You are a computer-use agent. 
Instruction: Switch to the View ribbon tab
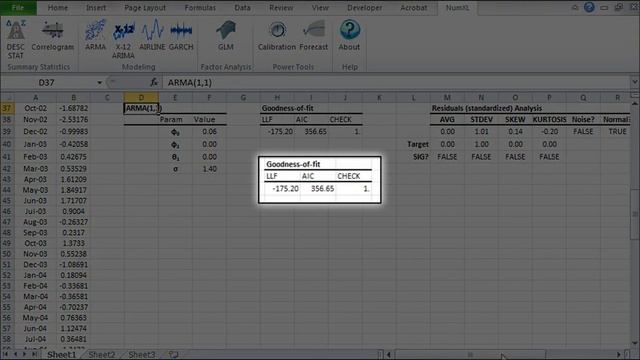320,7
